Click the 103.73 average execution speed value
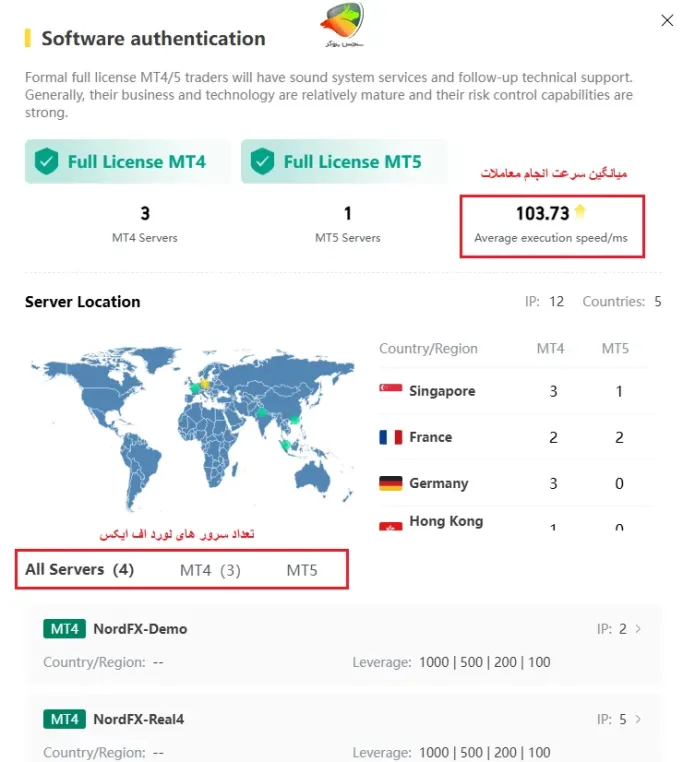The image size is (683, 762). (542, 213)
